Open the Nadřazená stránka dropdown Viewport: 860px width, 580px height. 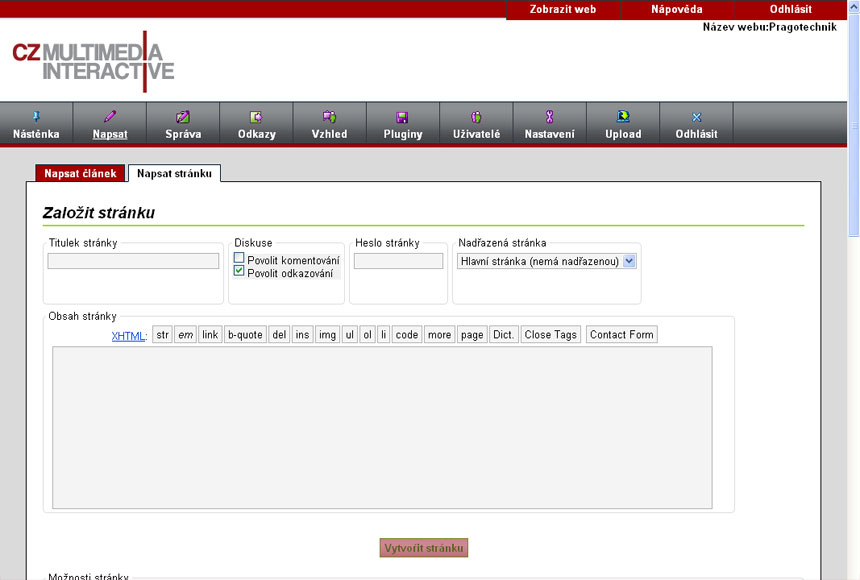coord(547,261)
